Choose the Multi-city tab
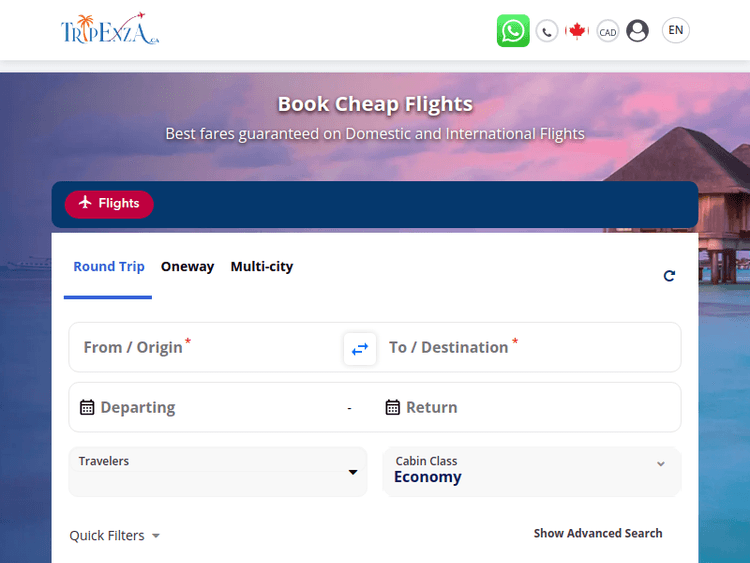This screenshot has width=750, height=563. pos(262,267)
